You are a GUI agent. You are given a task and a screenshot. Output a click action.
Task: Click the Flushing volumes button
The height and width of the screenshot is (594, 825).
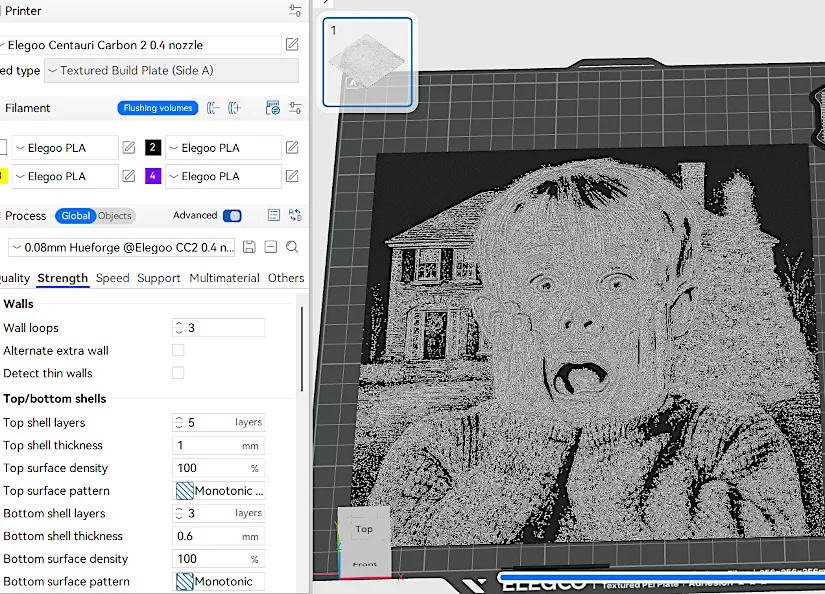pyautogui.click(x=158, y=108)
